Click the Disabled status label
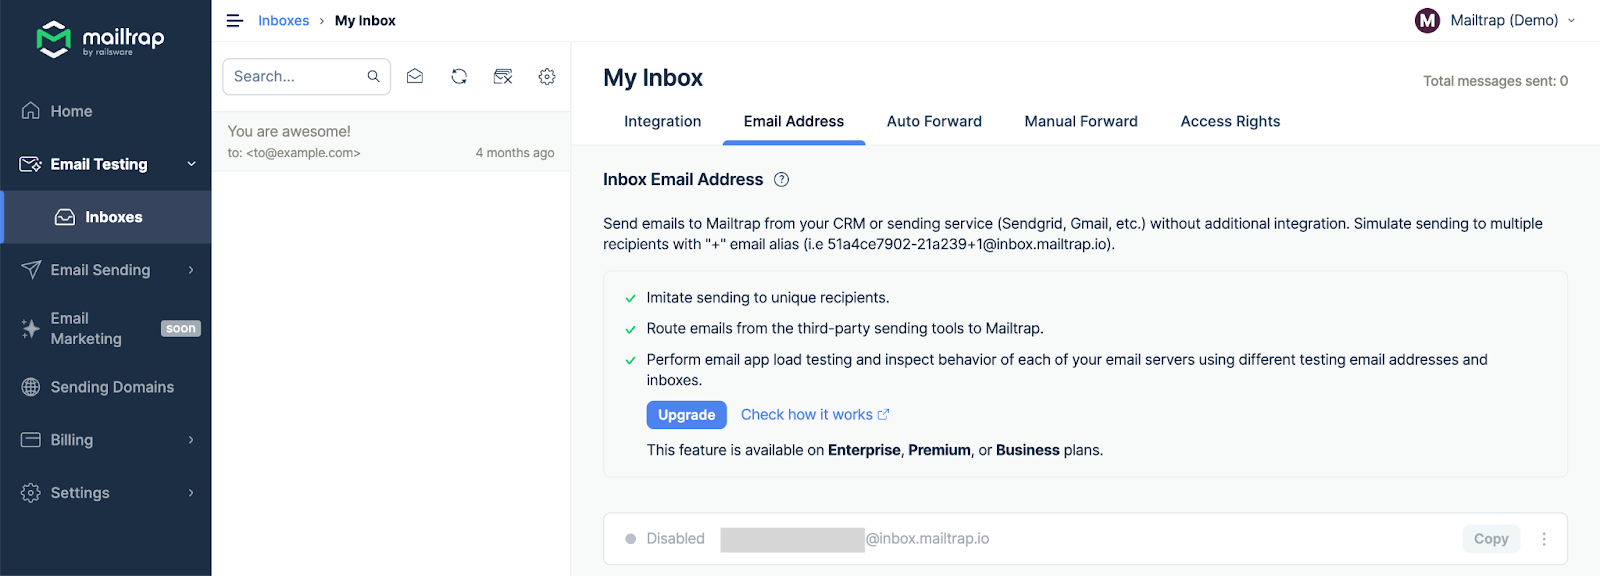 [675, 538]
